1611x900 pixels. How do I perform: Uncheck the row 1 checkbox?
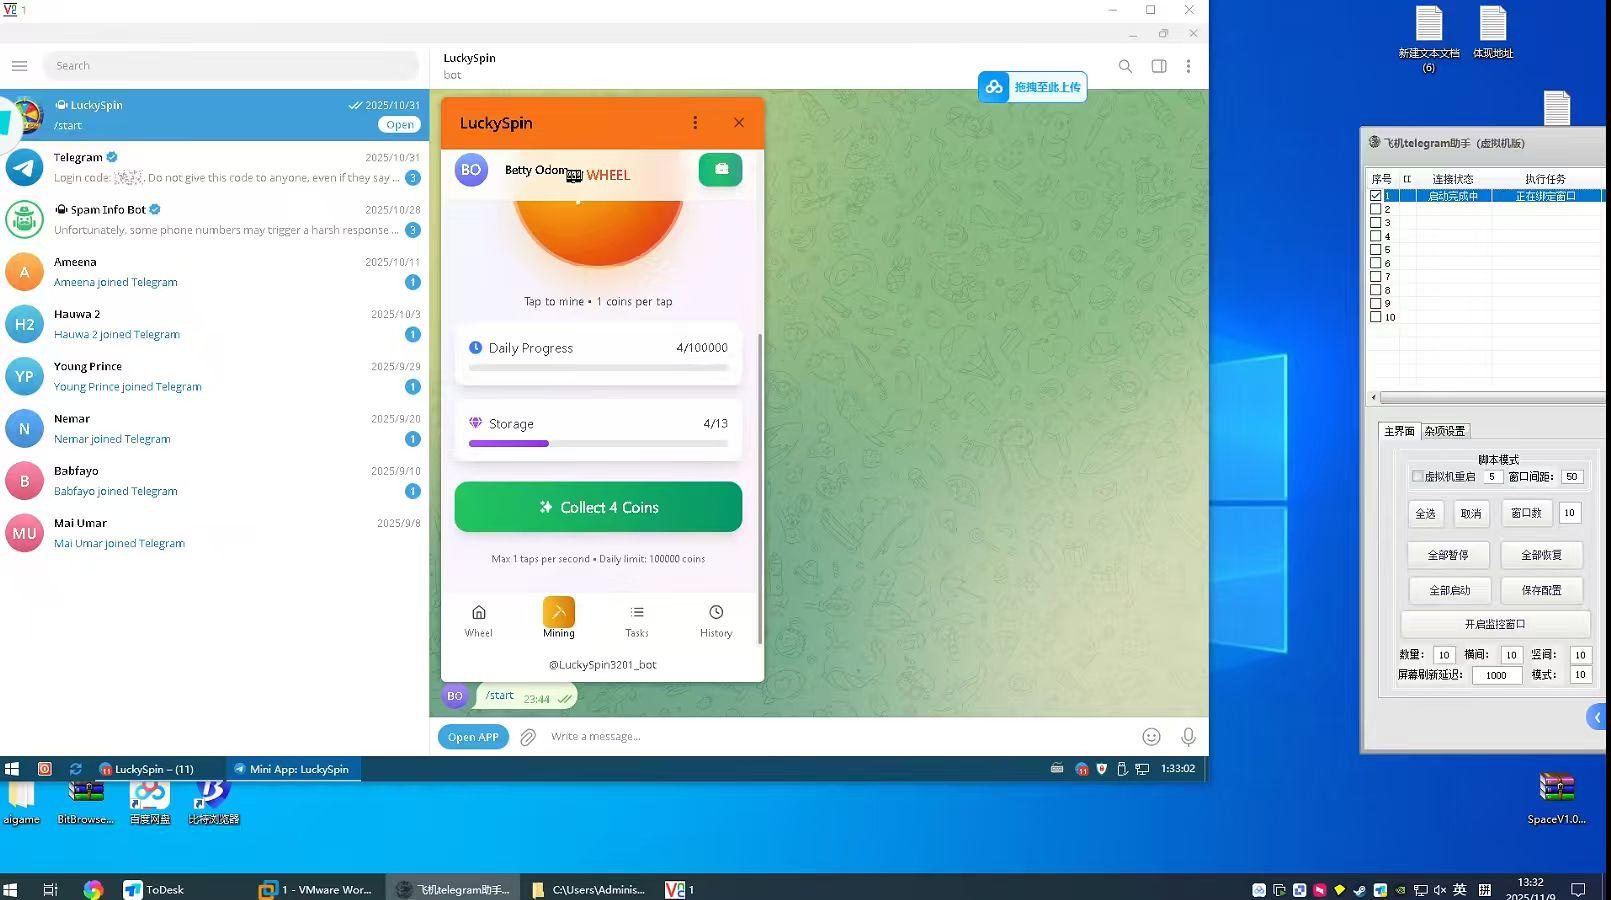(x=1376, y=196)
